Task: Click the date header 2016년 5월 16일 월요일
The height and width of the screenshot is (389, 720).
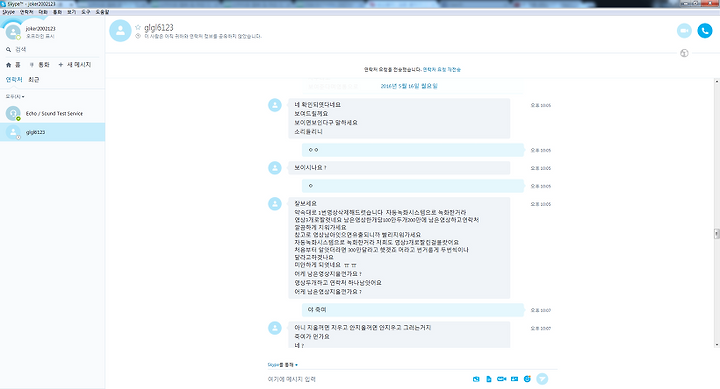Action: 409,86
